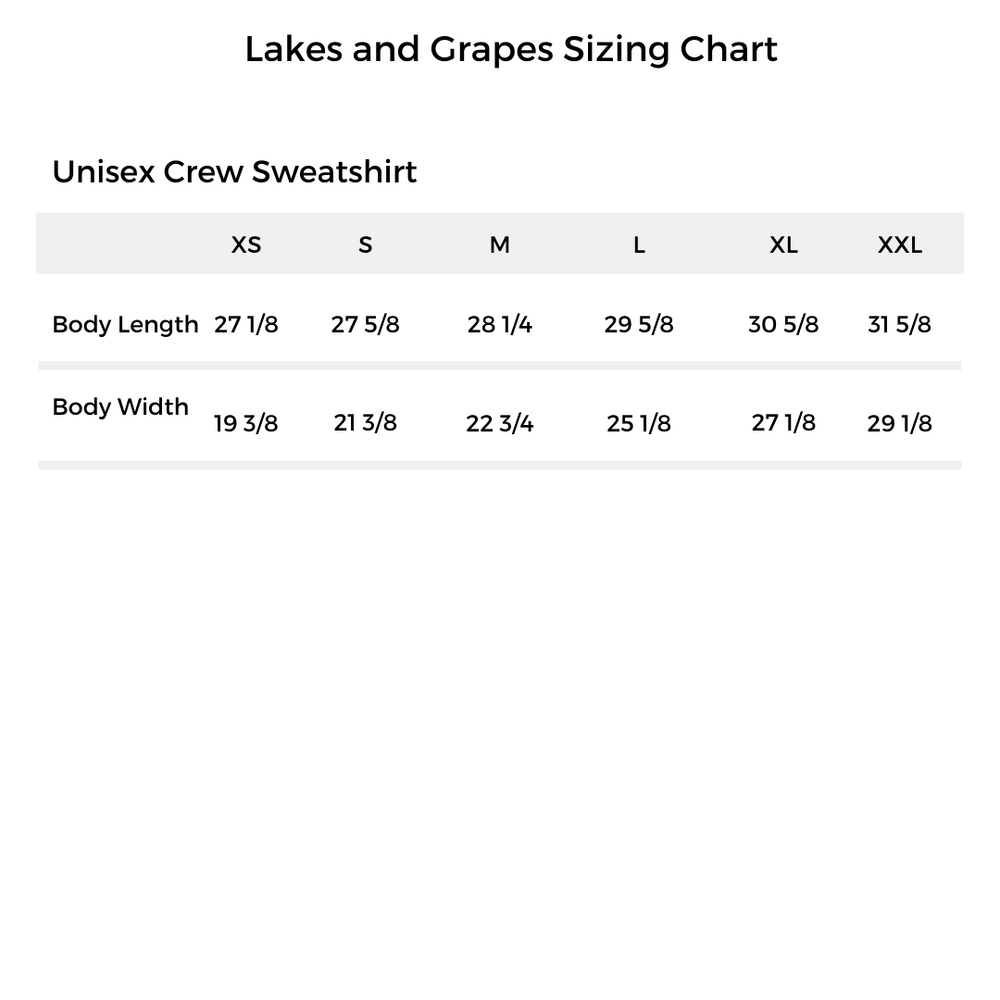Click the Unisex Crew Sweatshirt heading
The width and height of the screenshot is (1000, 1000).
click(x=234, y=172)
